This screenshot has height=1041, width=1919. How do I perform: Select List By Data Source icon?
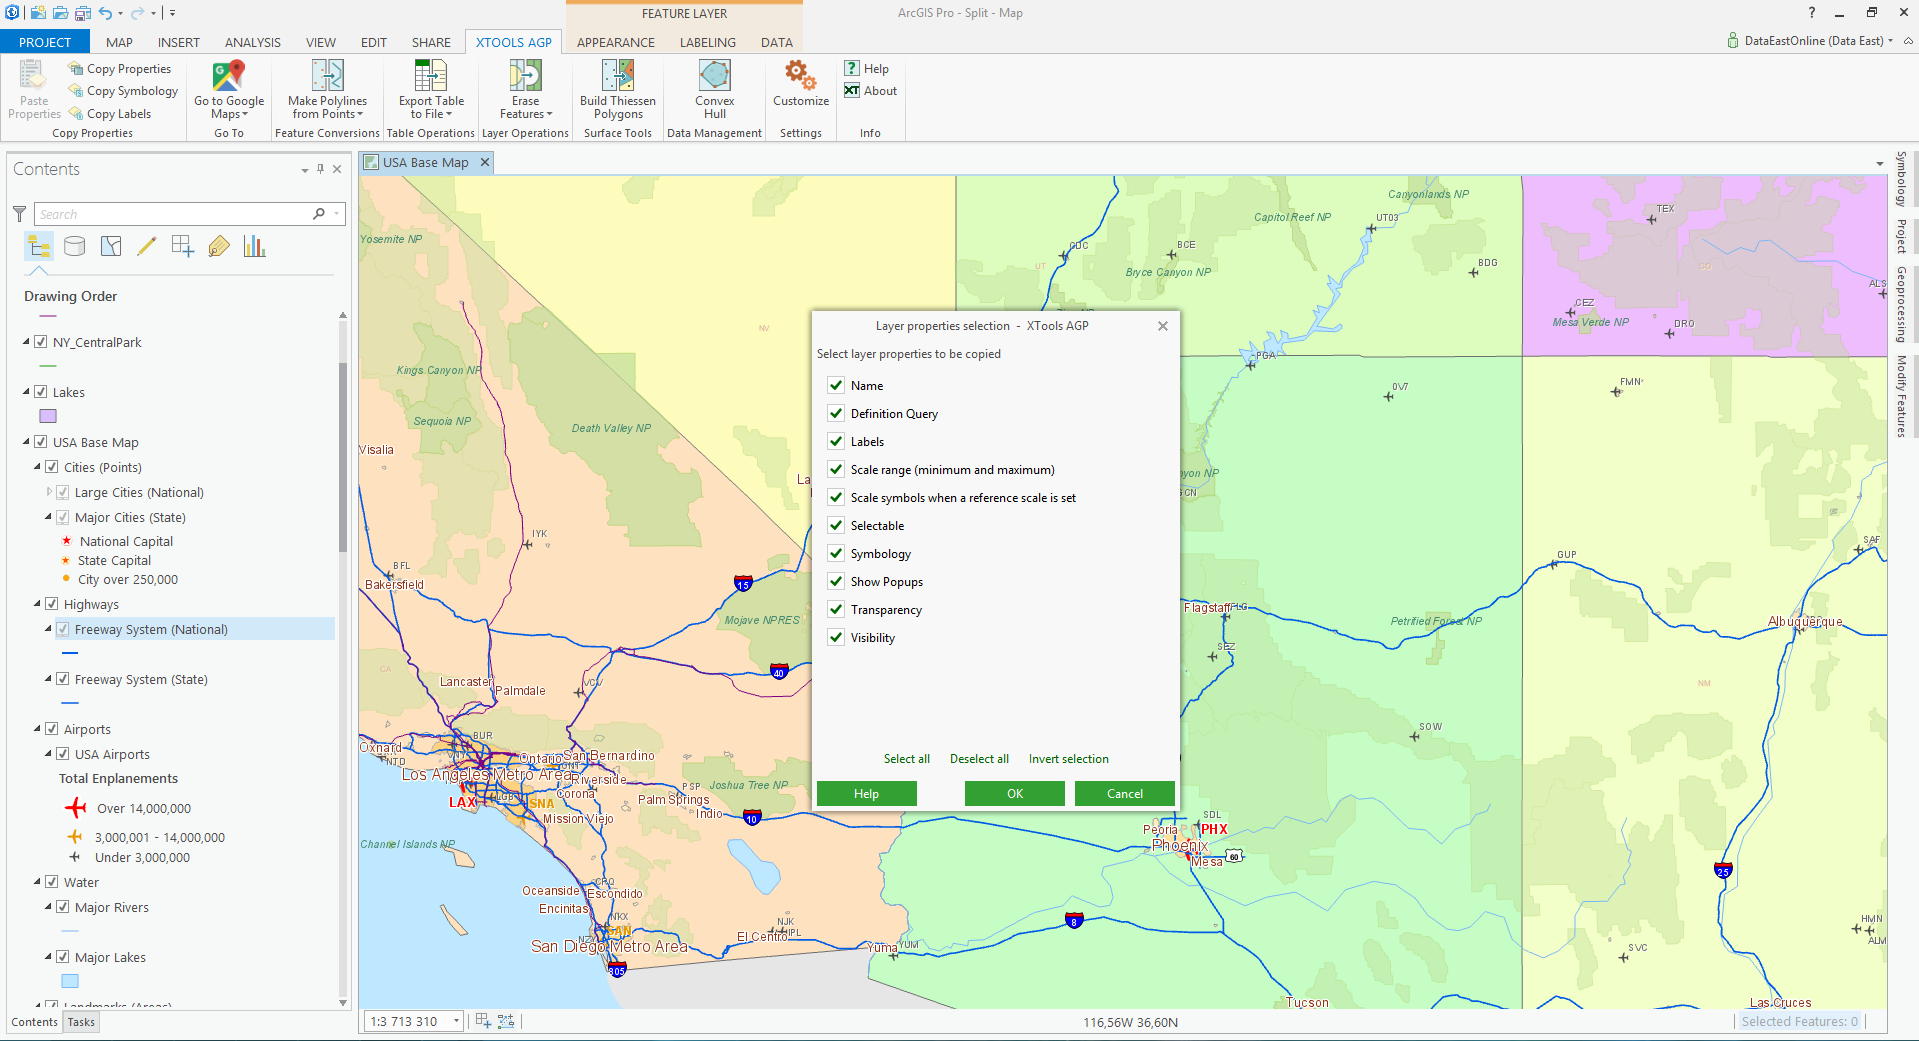[x=75, y=246]
